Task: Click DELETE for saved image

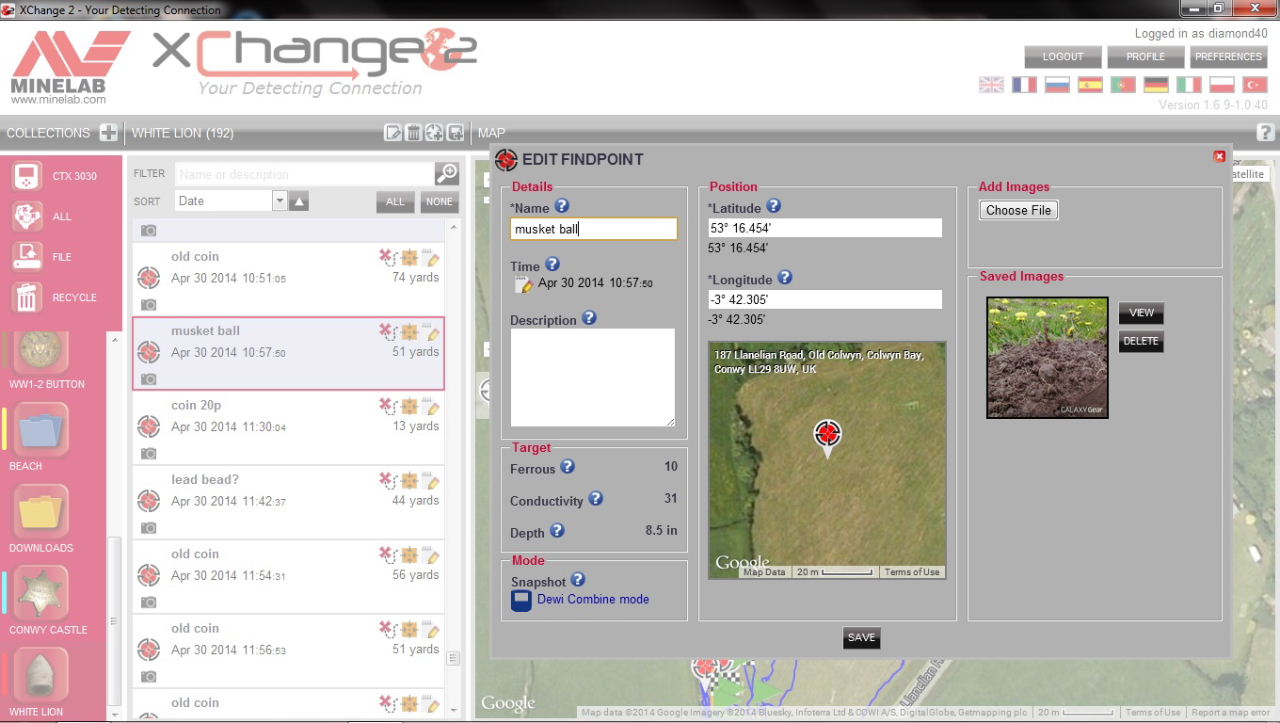Action: (1141, 341)
